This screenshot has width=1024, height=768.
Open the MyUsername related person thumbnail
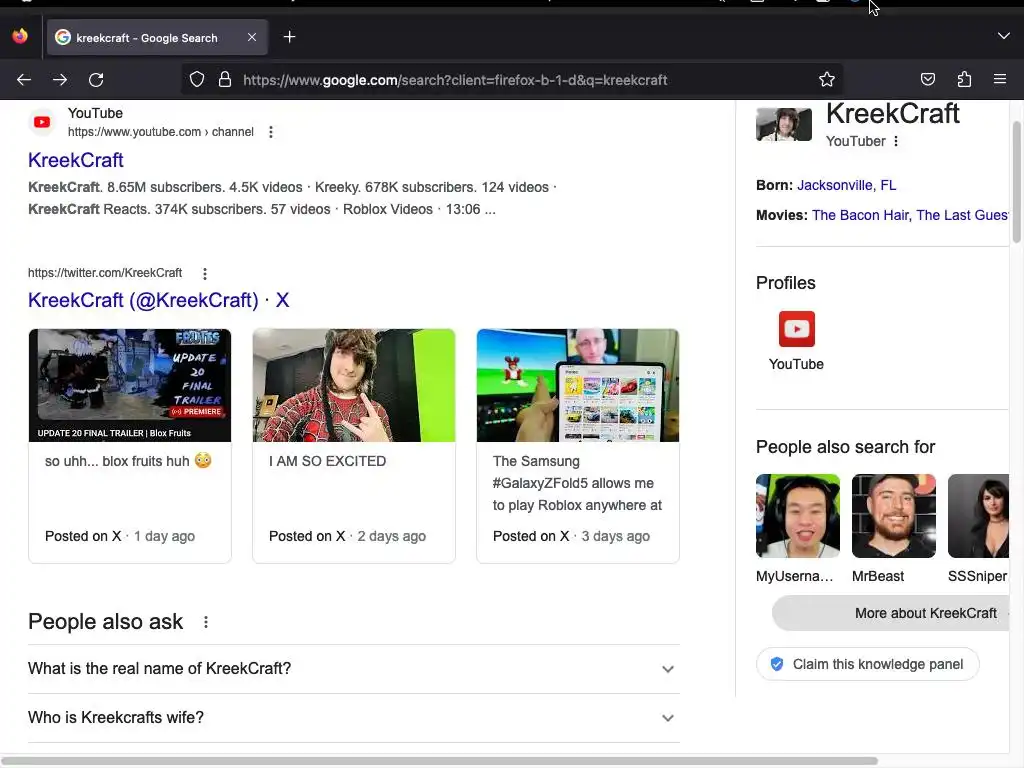click(x=798, y=516)
